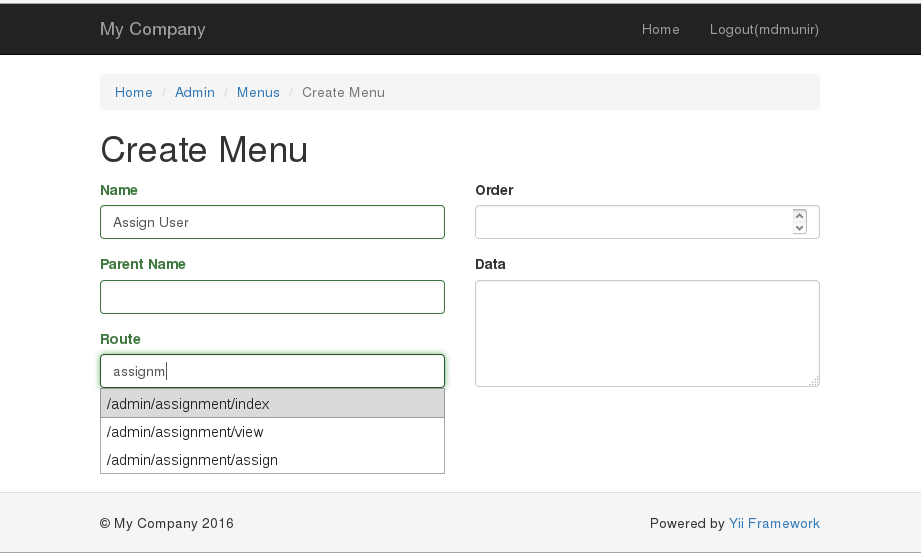Screen dimensions: 921x553
Task: Log out via Logout(mdmunir)
Action: point(764,29)
